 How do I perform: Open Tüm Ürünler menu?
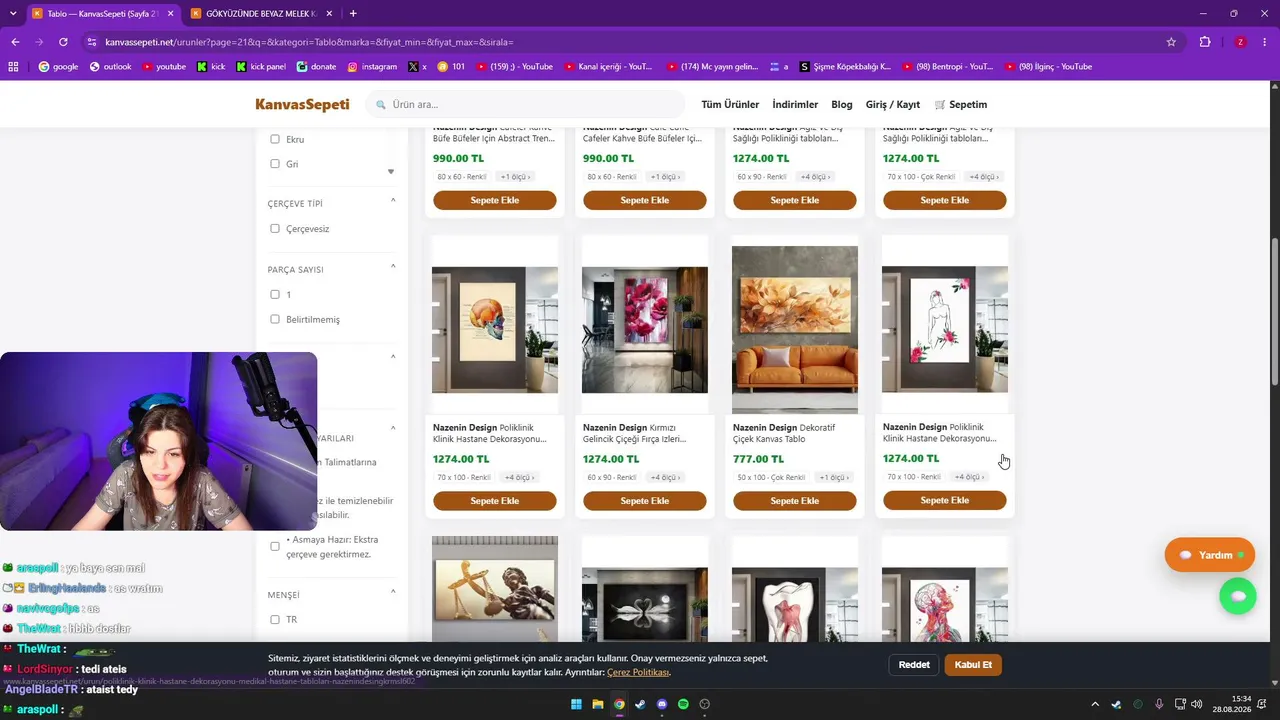(730, 104)
